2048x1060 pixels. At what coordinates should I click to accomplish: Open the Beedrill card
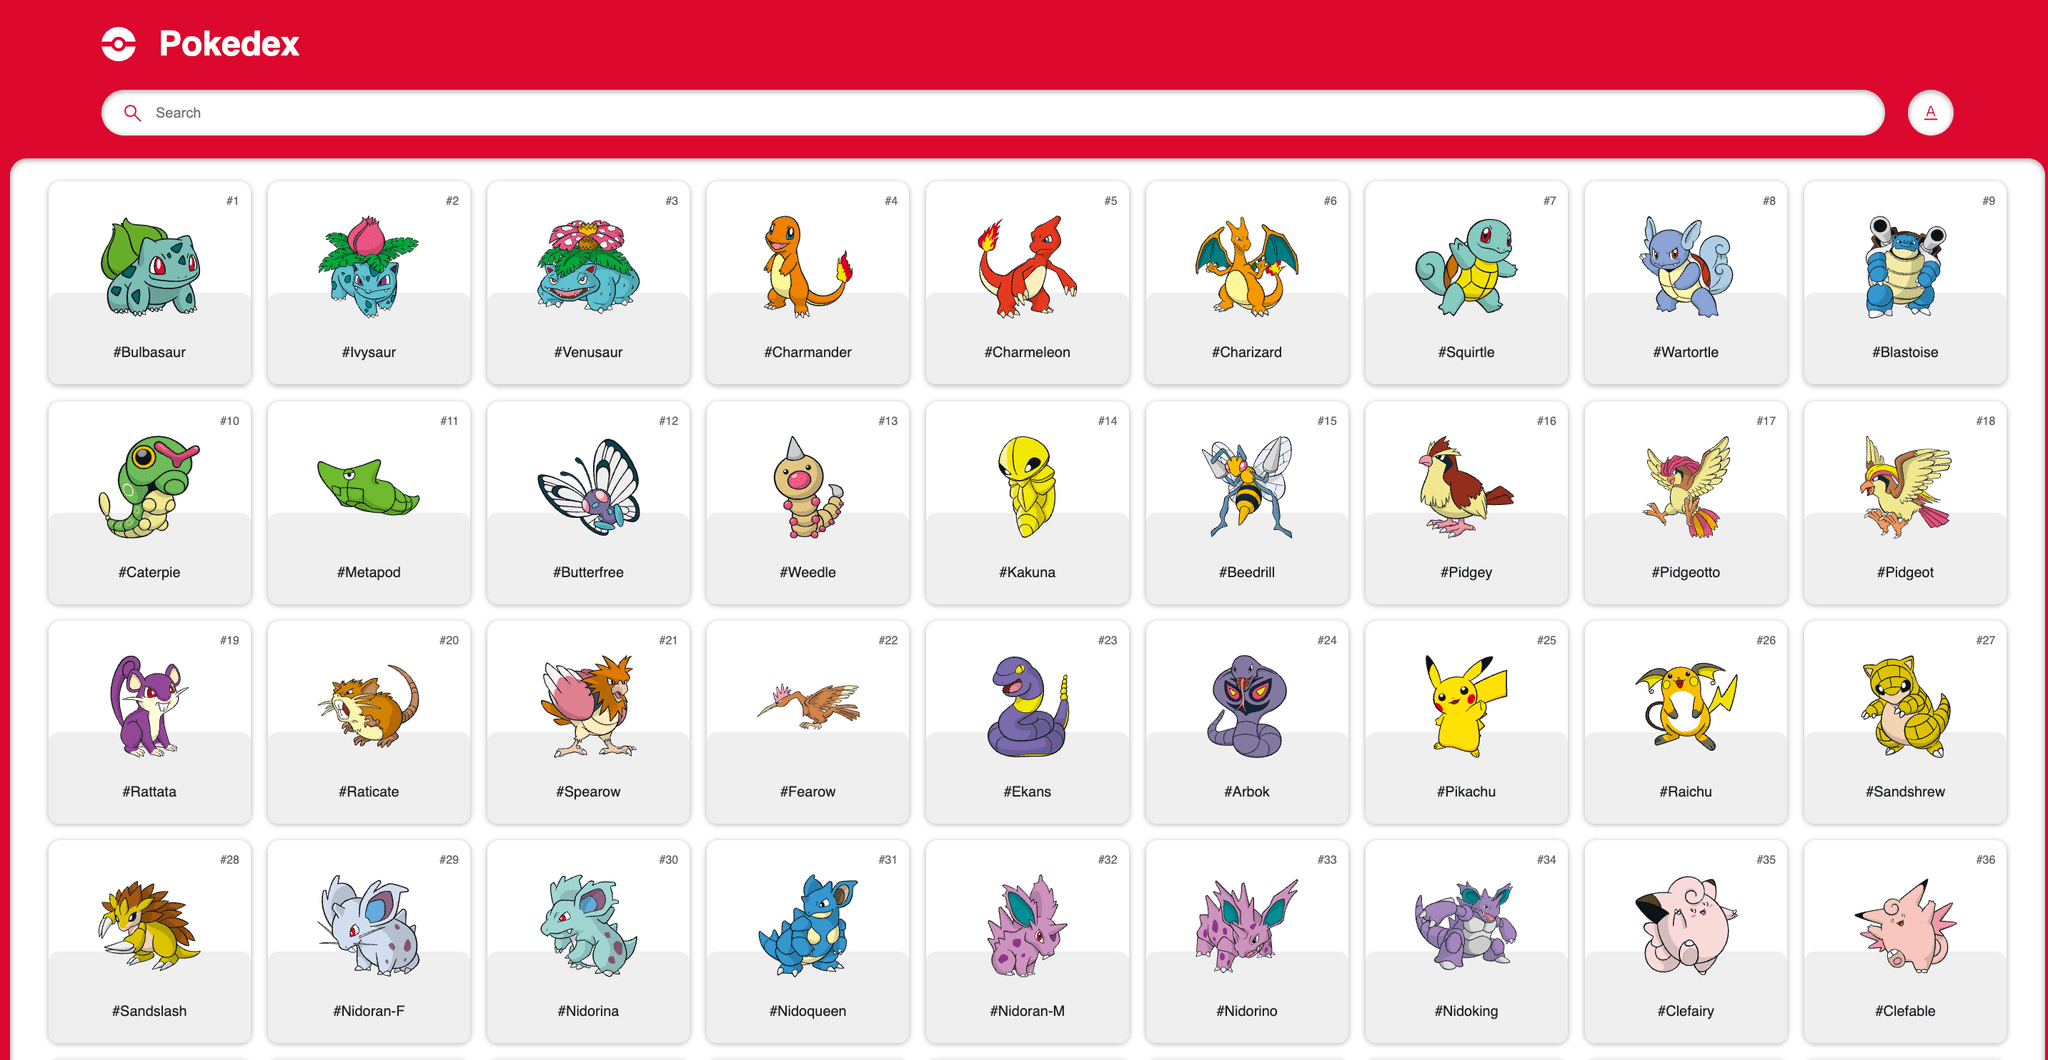click(x=1247, y=503)
